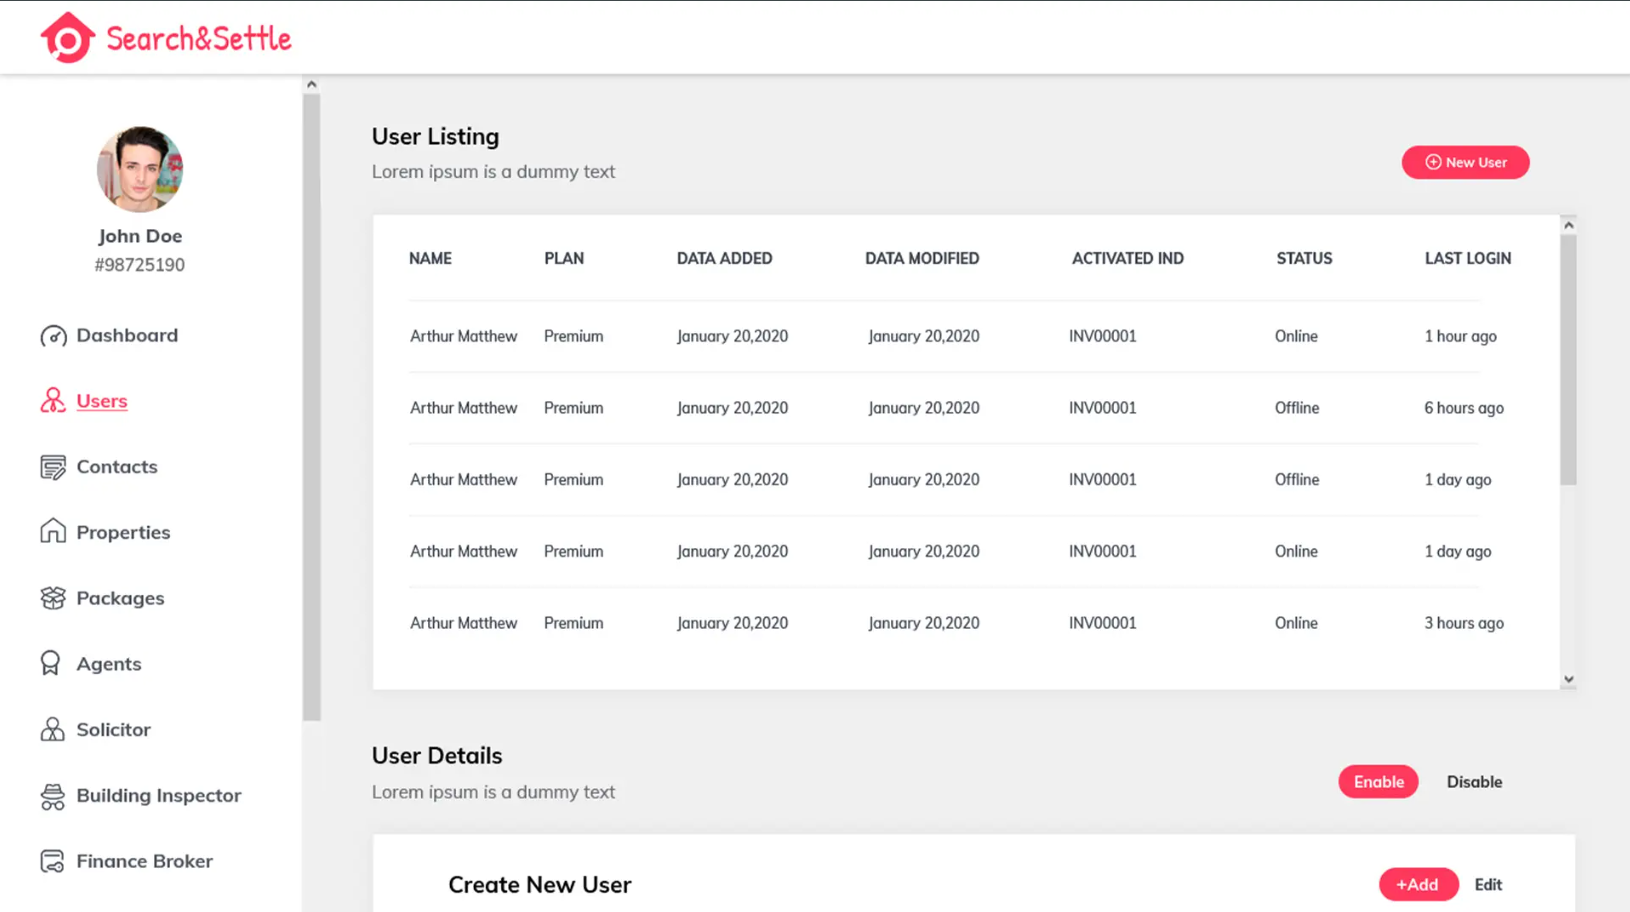Click the Contacts sidebar icon

coord(53,467)
